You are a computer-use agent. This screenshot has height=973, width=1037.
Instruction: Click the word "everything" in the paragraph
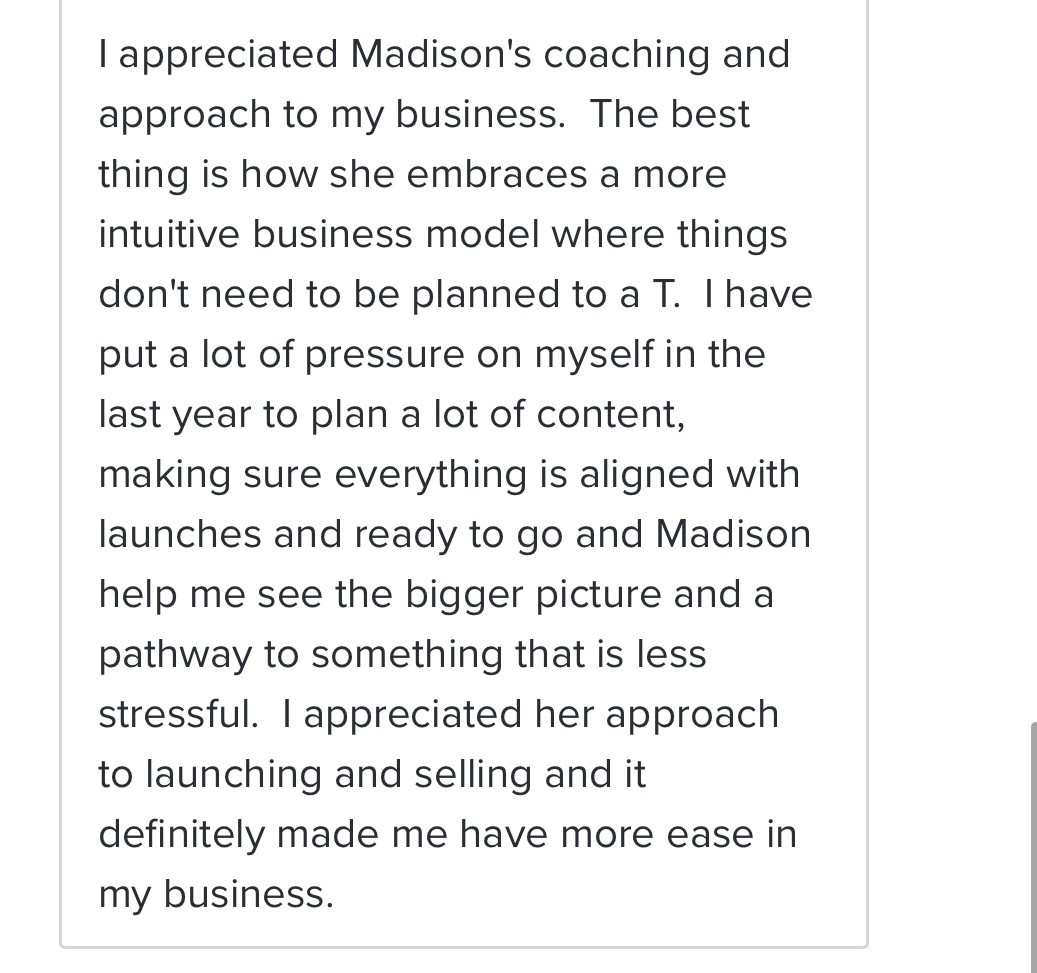coord(430,474)
